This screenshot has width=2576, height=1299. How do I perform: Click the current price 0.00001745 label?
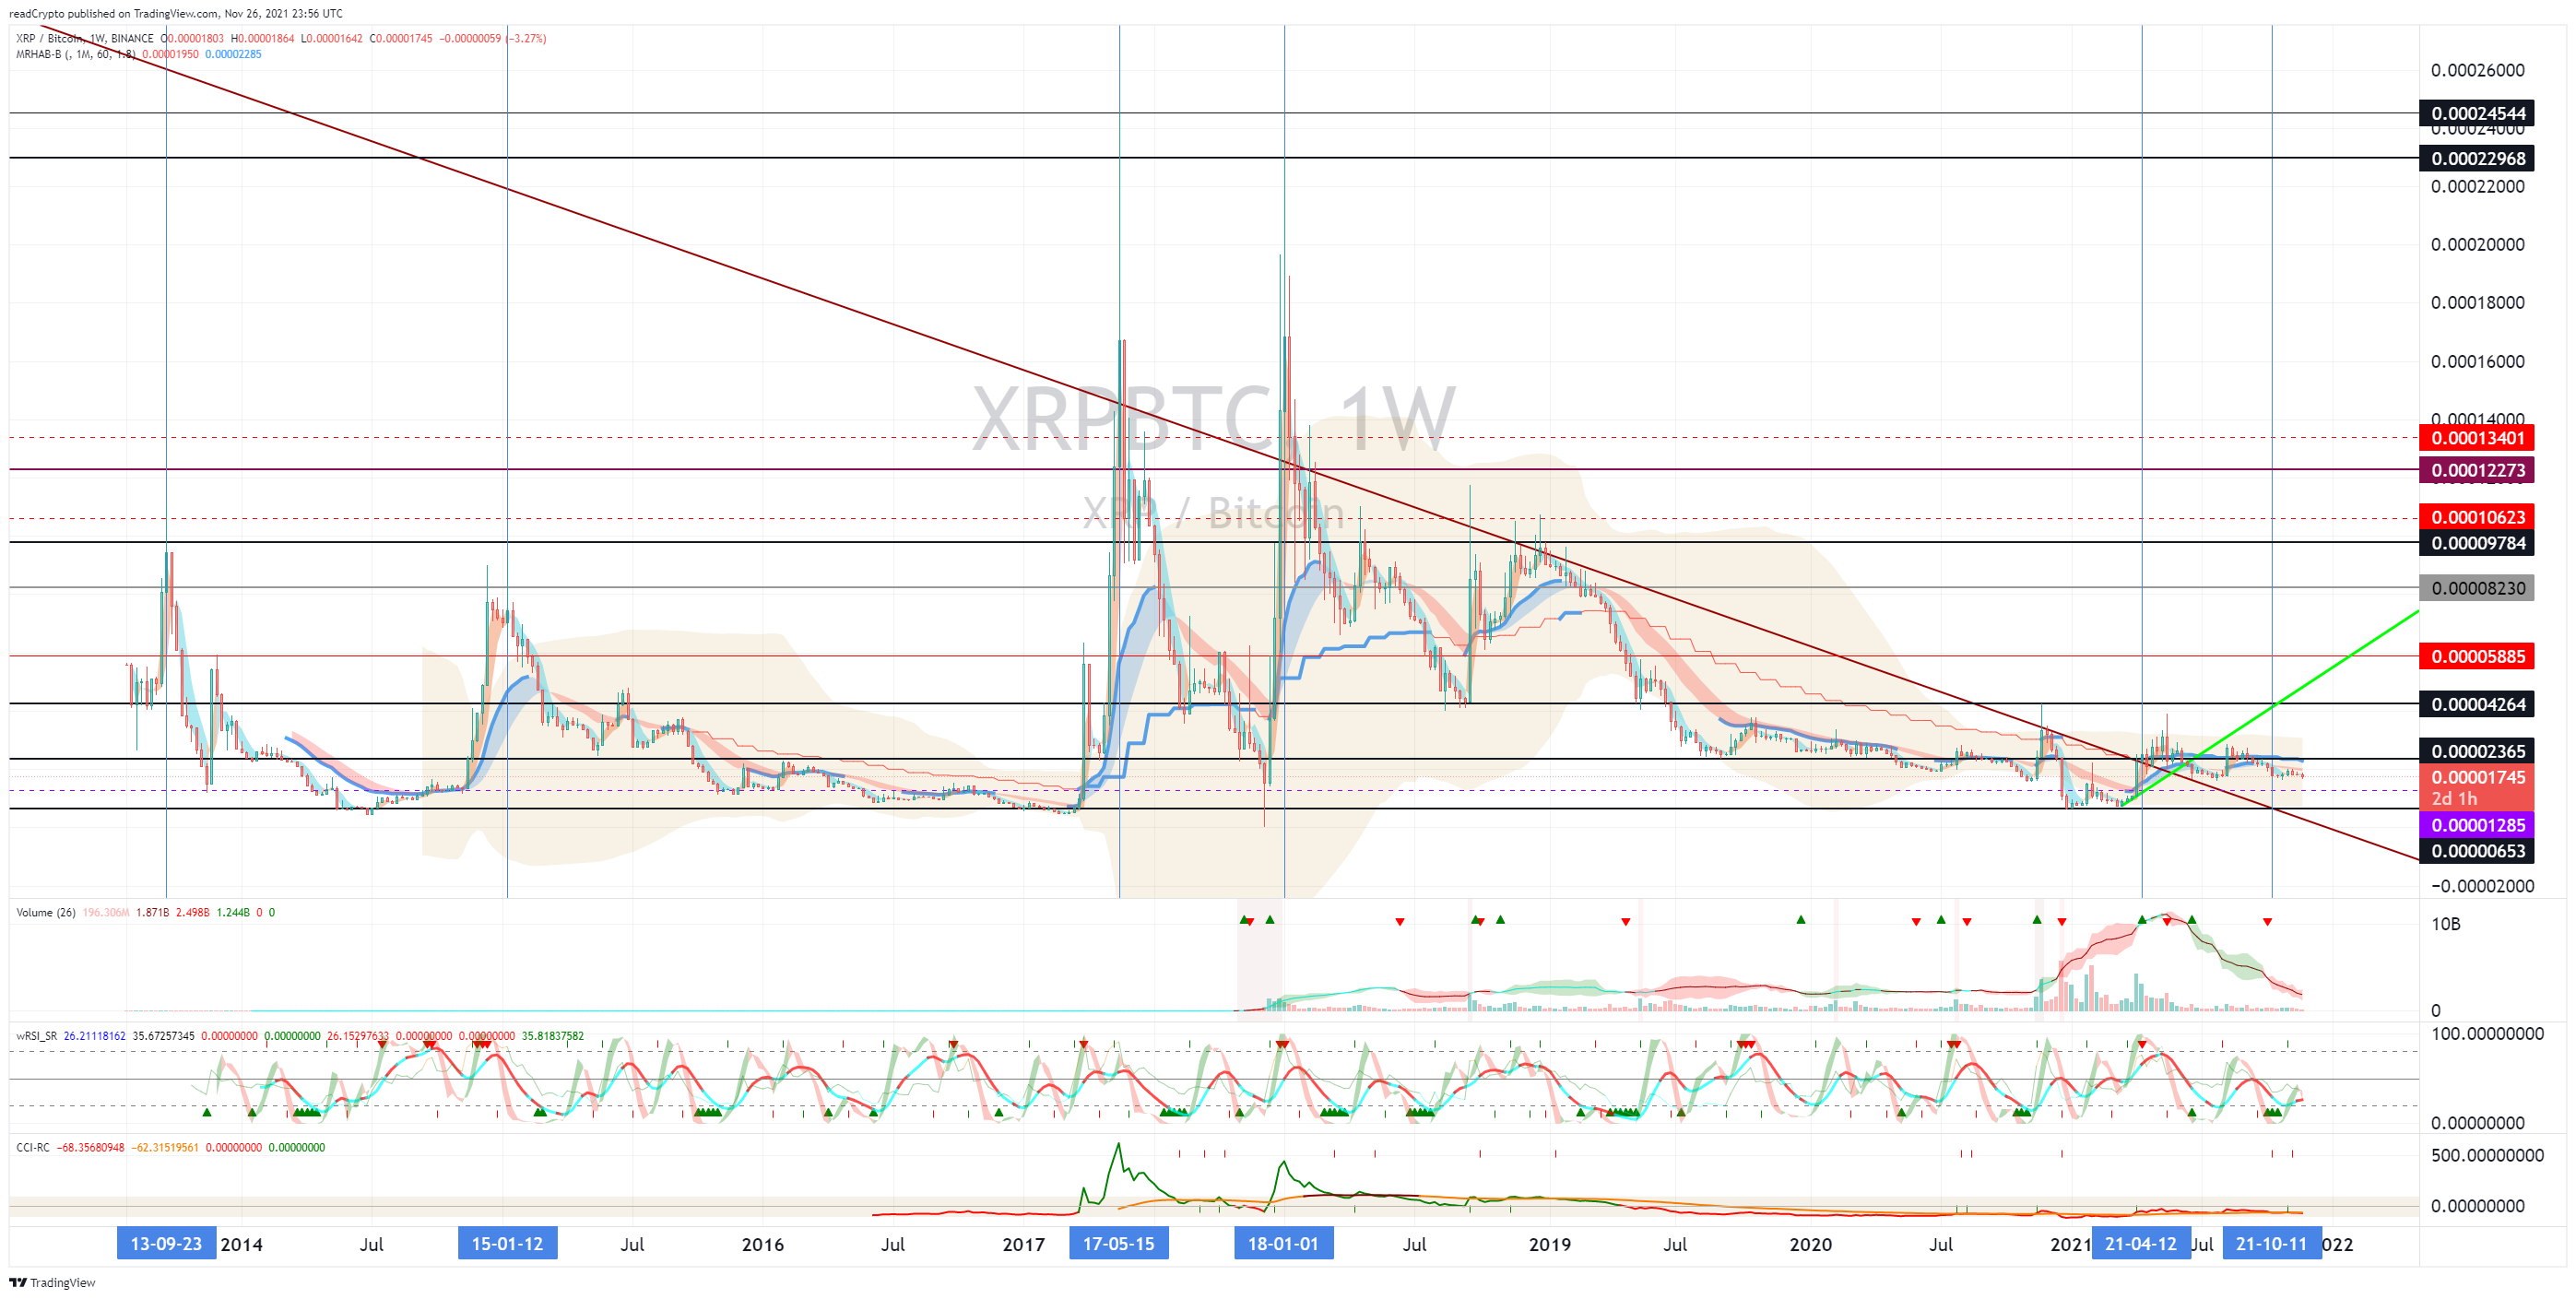pos(2476,777)
